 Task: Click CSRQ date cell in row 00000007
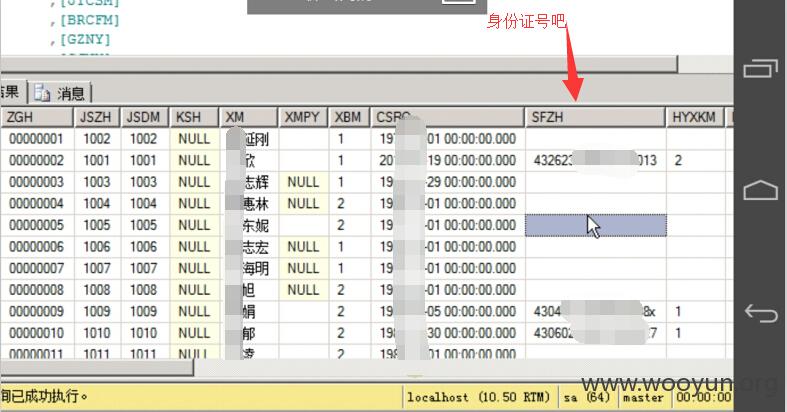(x=448, y=268)
